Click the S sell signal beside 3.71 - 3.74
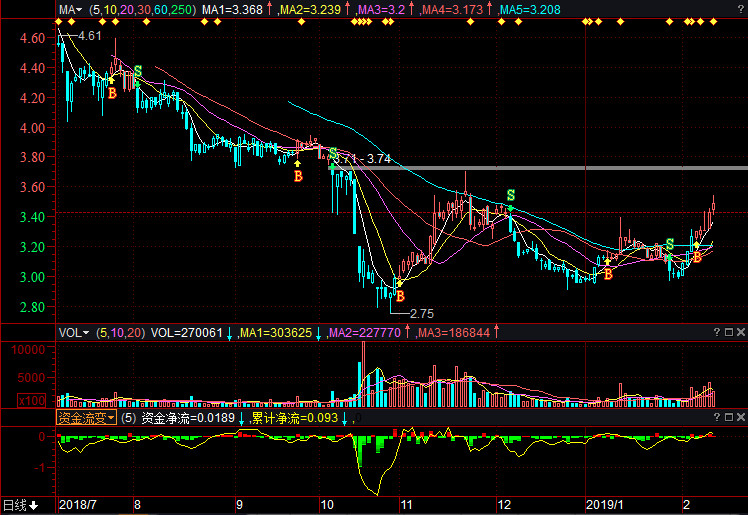Viewport: 748px width, 515px height. point(333,154)
